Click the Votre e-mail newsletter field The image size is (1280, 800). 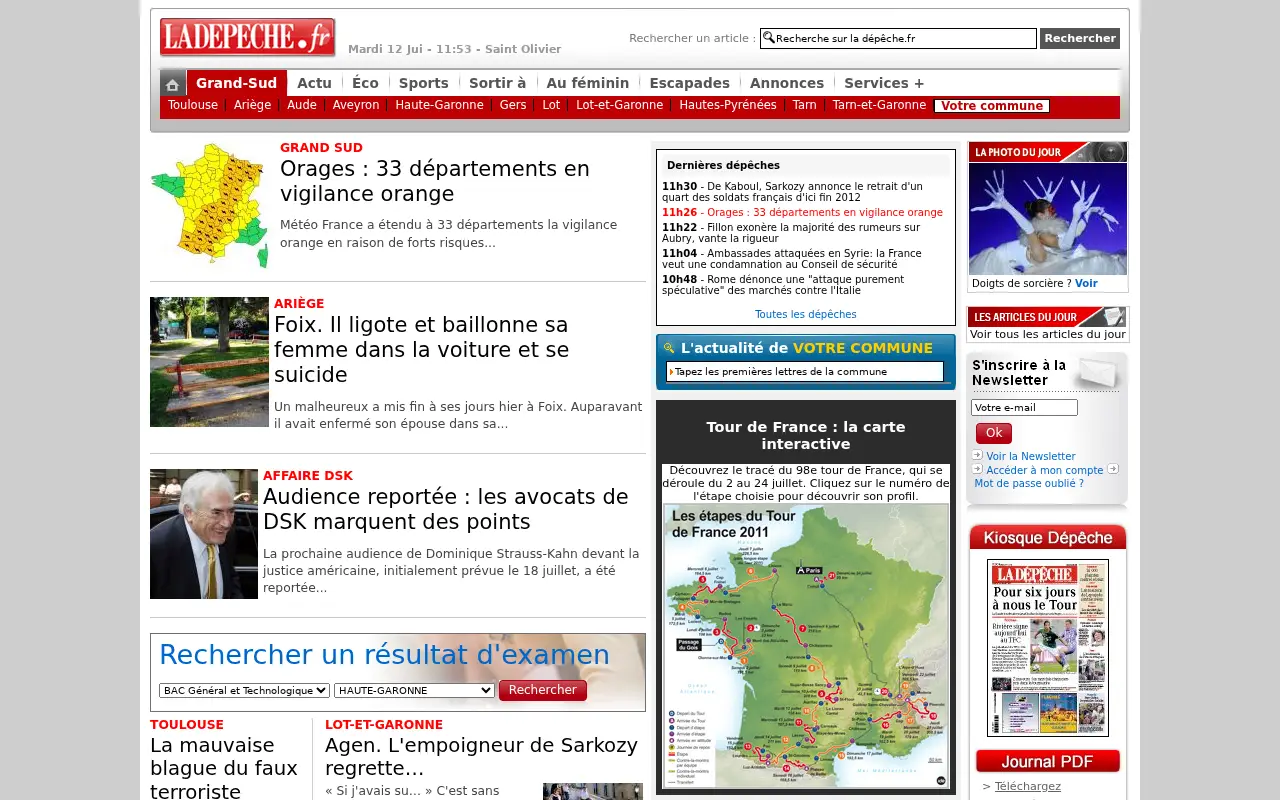[1024, 408]
